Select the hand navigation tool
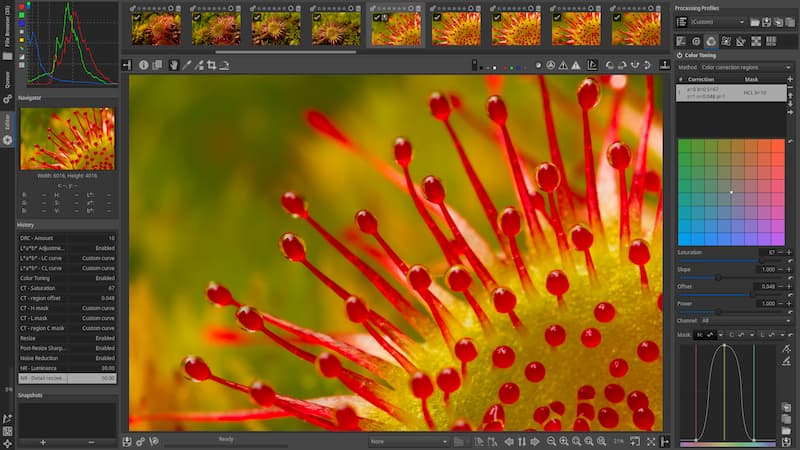 (x=172, y=65)
